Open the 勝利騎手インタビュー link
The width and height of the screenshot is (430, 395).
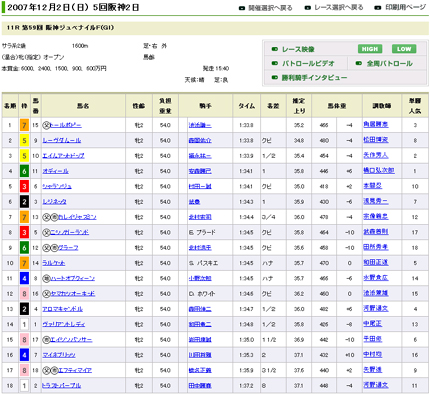click(x=314, y=78)
